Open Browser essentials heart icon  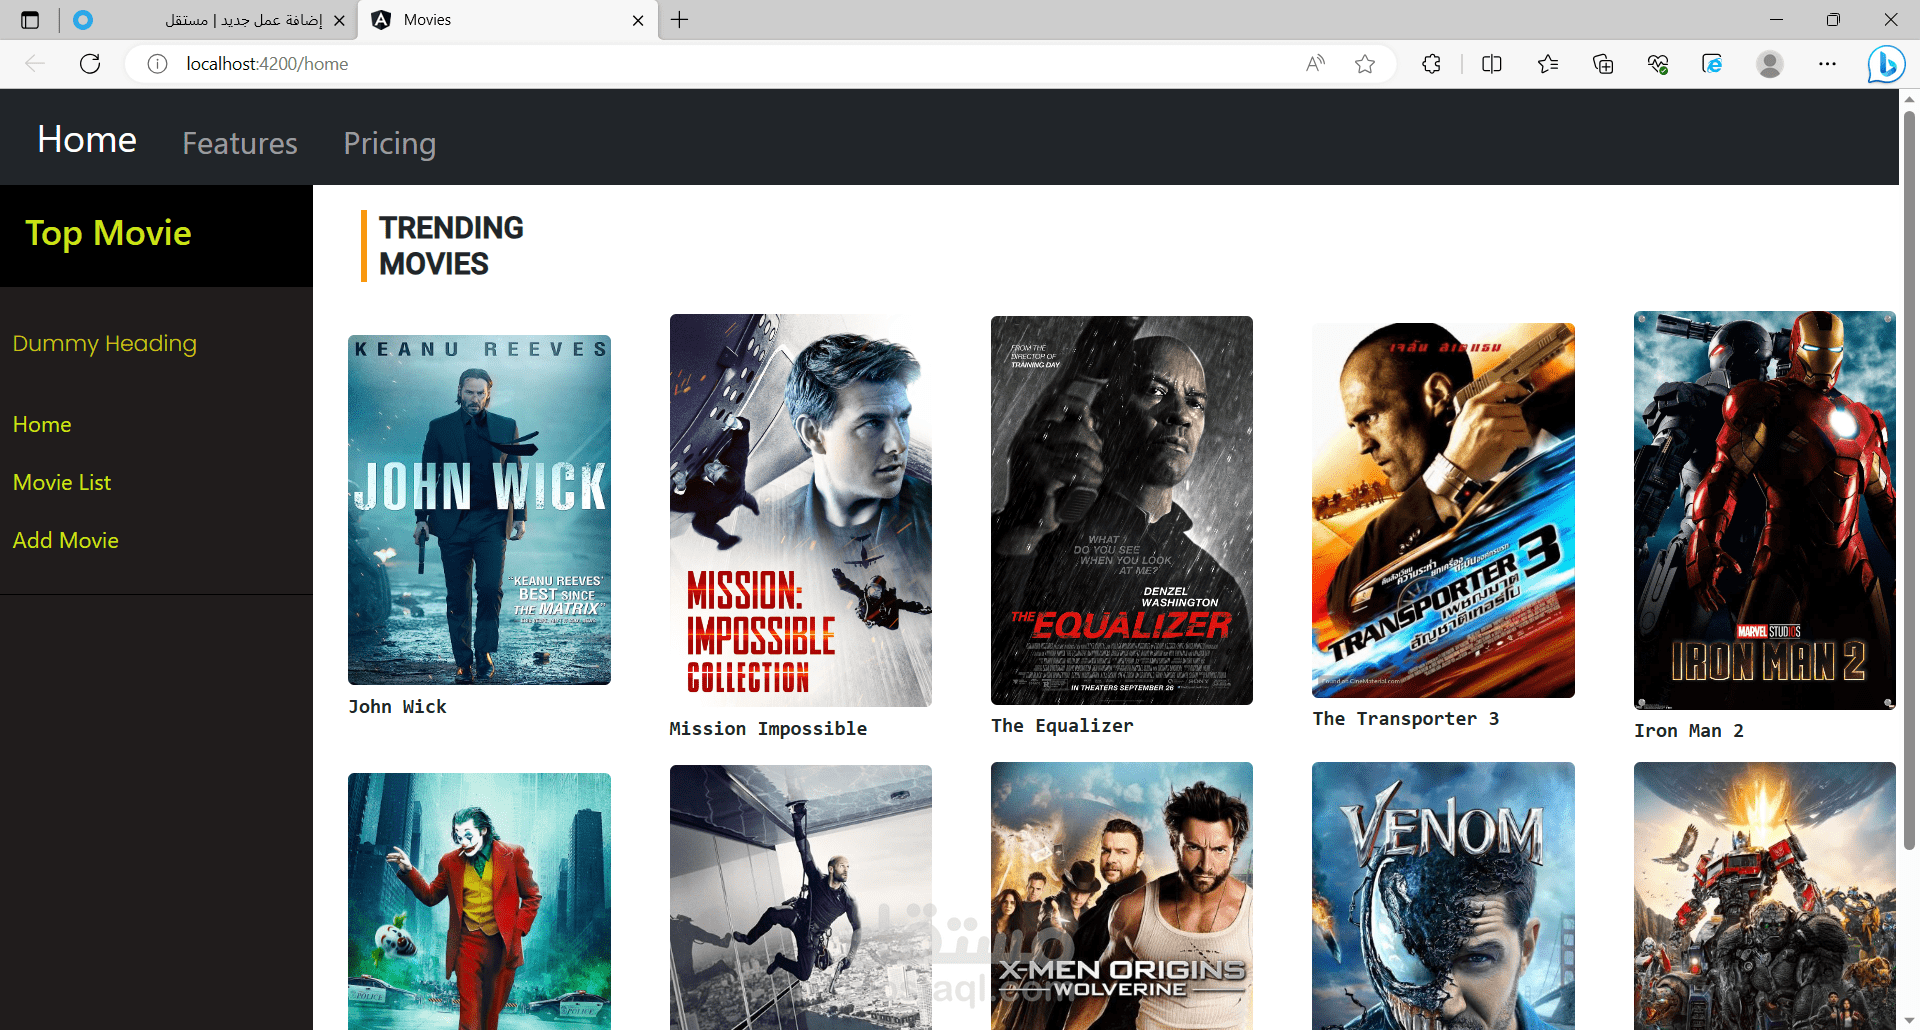pos(1658,64)
